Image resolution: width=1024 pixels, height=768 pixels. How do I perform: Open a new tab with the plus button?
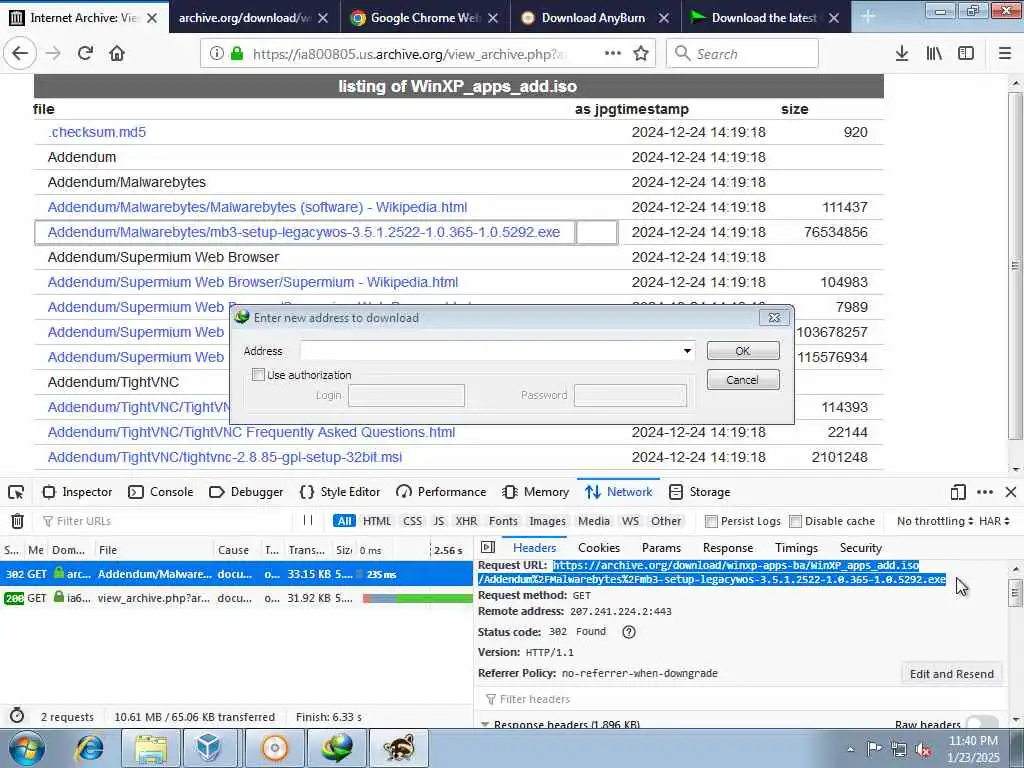tap(868, 17)
